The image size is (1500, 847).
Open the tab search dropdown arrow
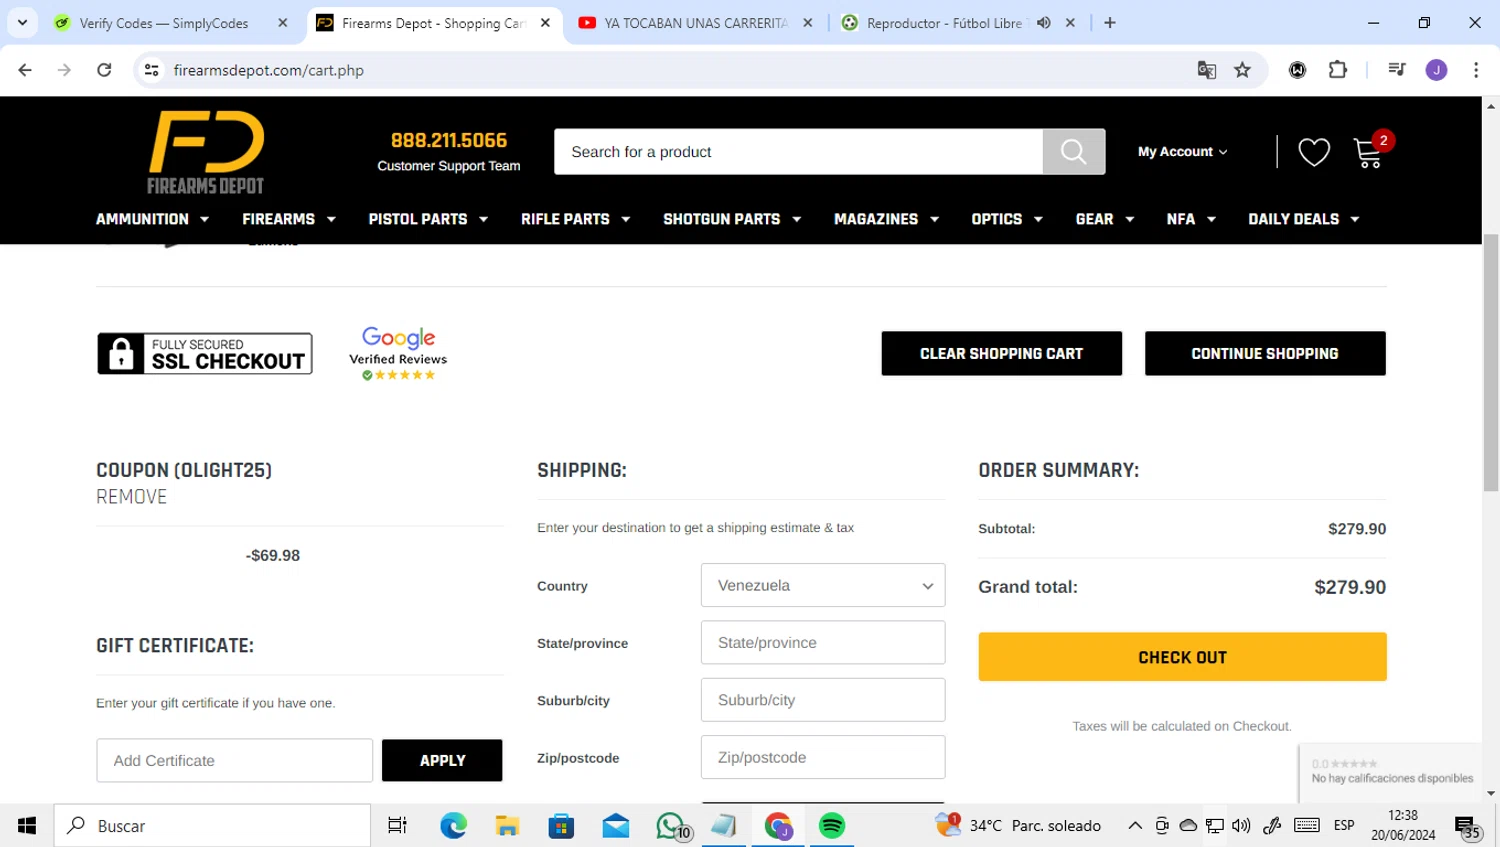[x=22, y=23]
